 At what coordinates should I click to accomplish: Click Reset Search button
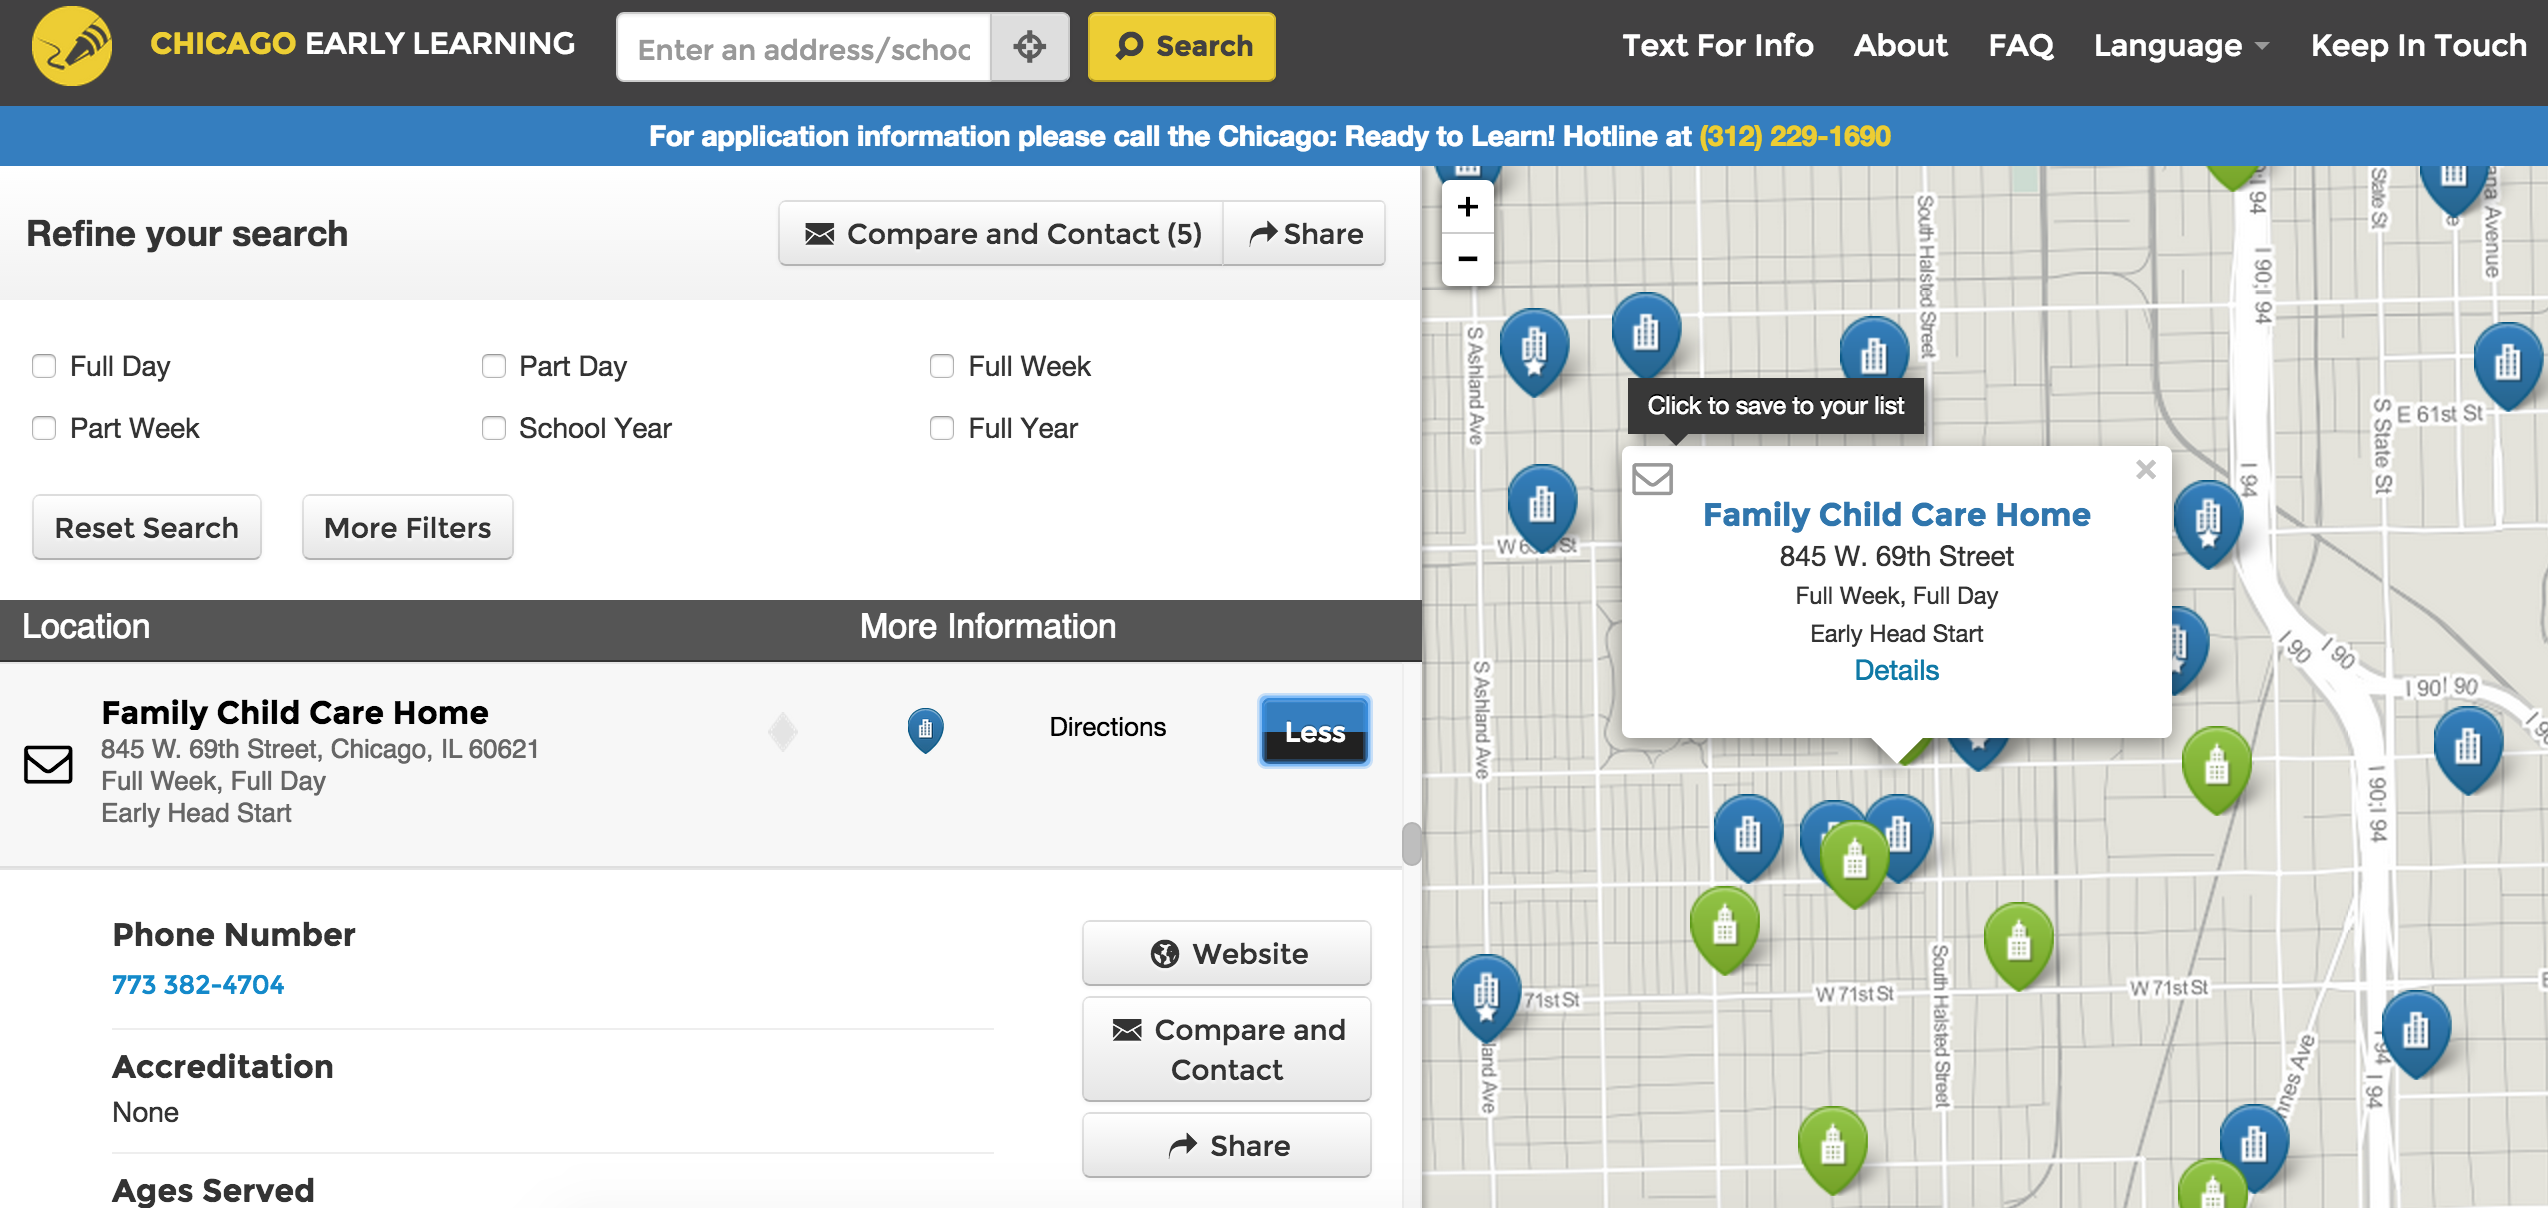[147, 527]
